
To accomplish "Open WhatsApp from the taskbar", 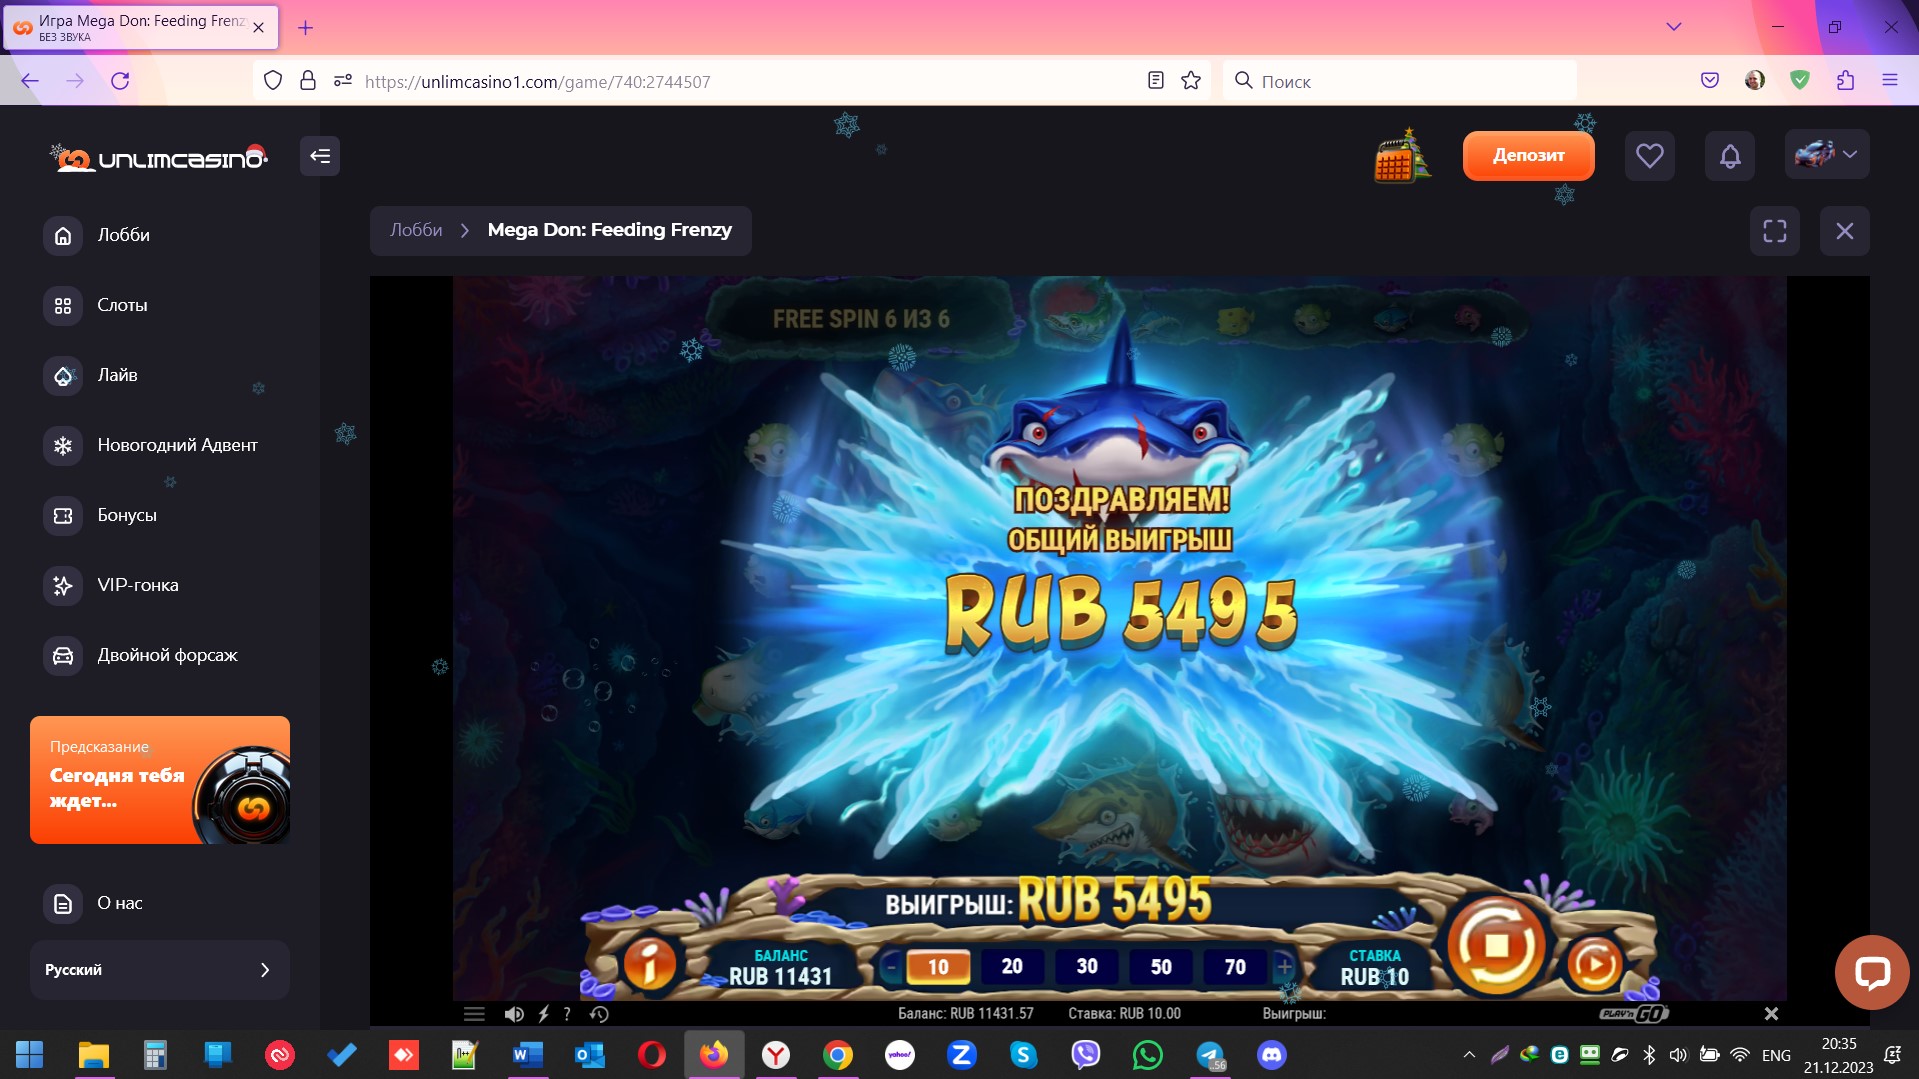I will tap(1148, 1055).
